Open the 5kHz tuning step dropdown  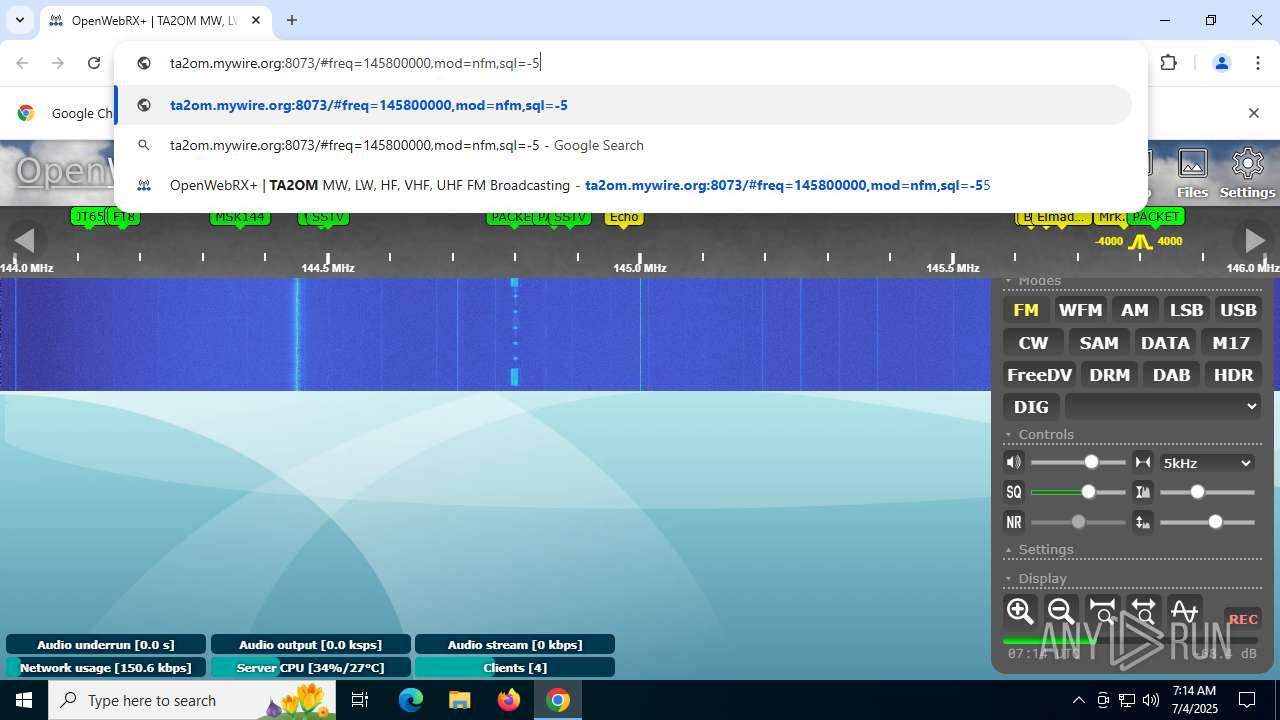pyautogui.click(x=1207, y=463)
